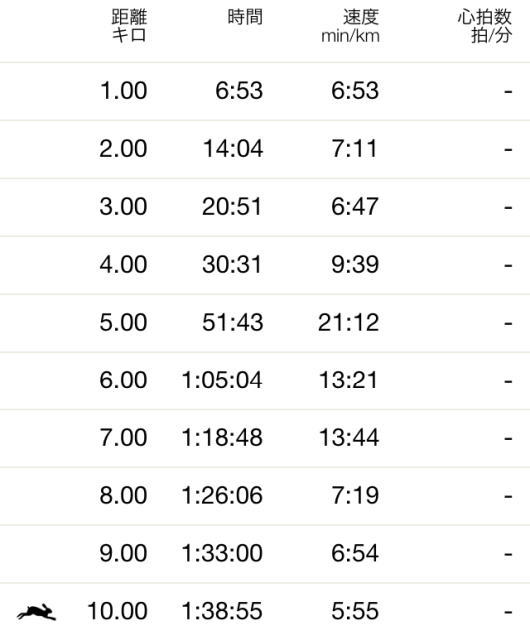Screen dimensions: 530x629
Task: Click the 1:05:04 elapsed time
Action: coord(222,380)
